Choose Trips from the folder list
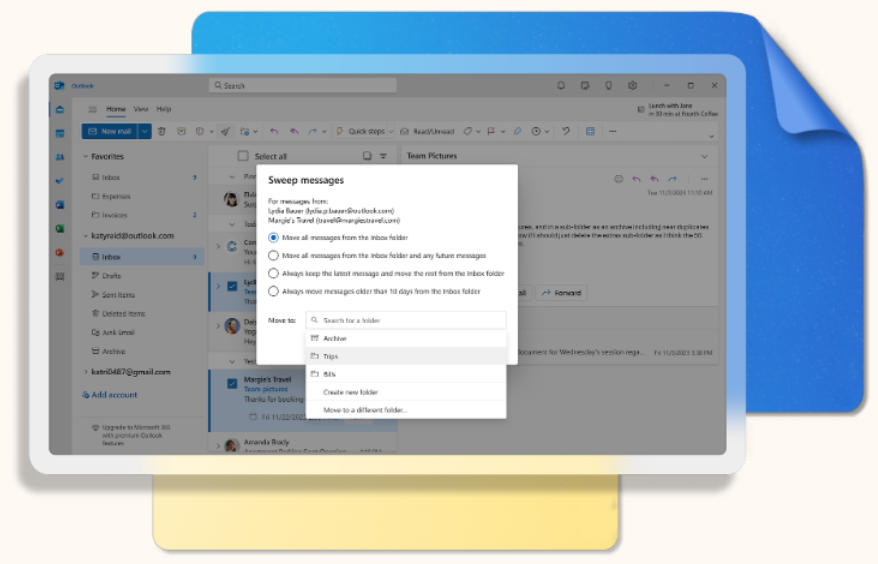This screenshot has width=878, height=564. (330, 356)
